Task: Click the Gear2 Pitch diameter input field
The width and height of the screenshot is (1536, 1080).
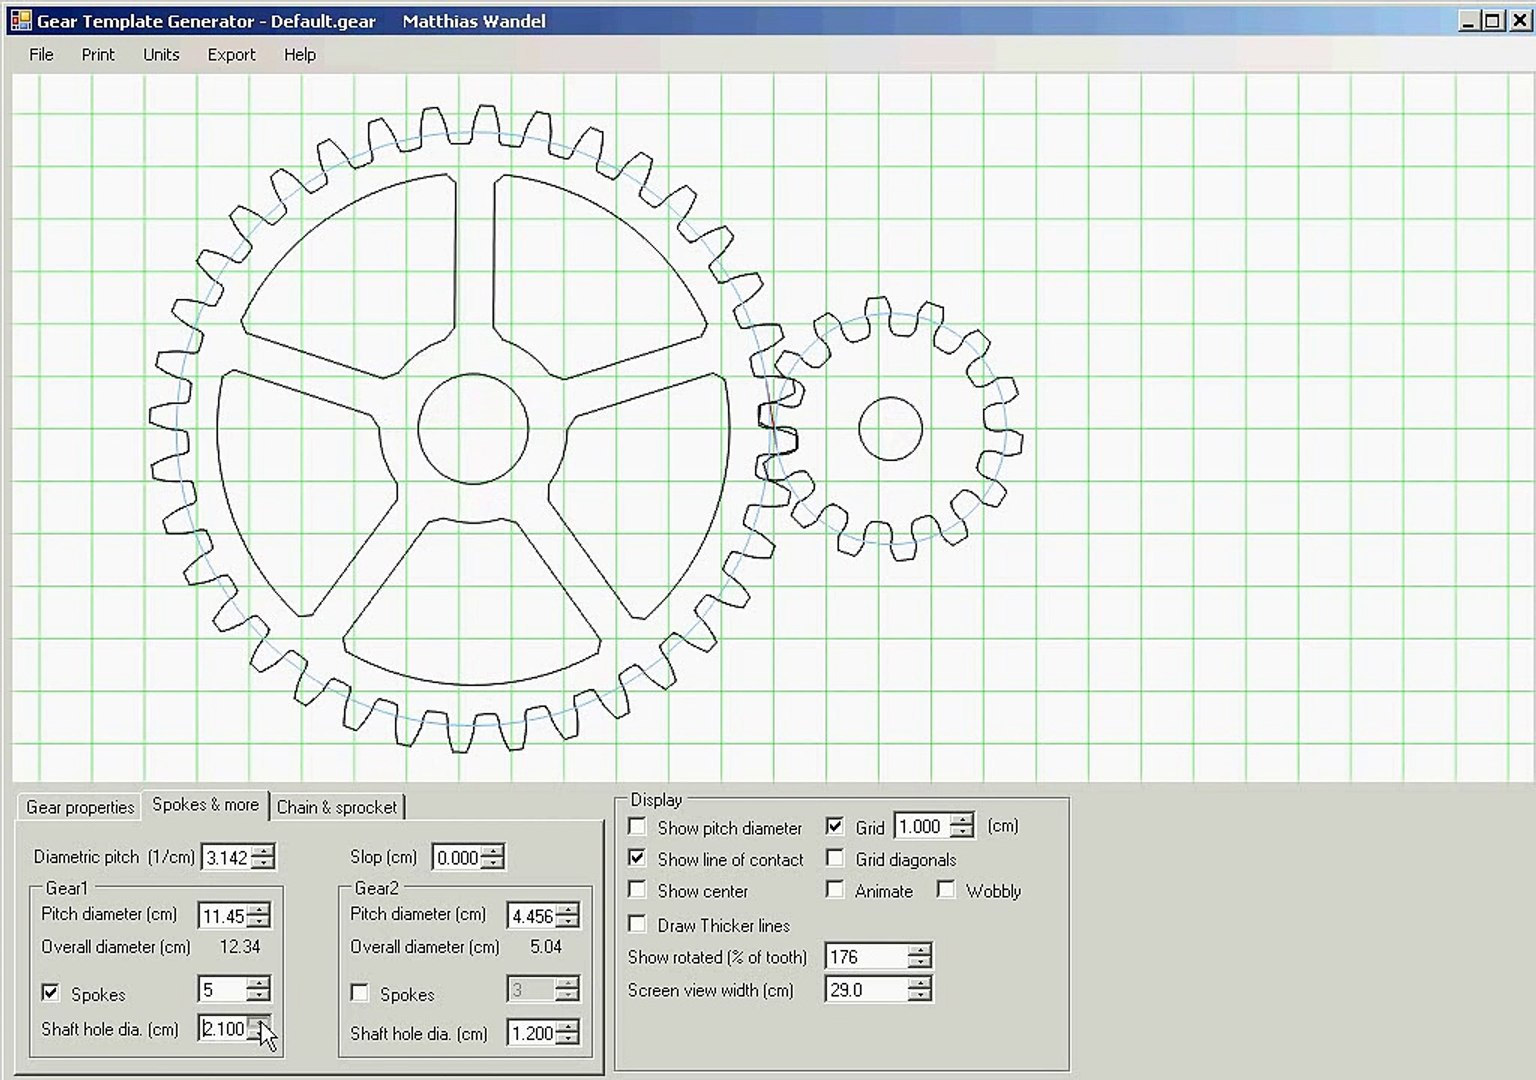Action: click(x=531, y=916)
